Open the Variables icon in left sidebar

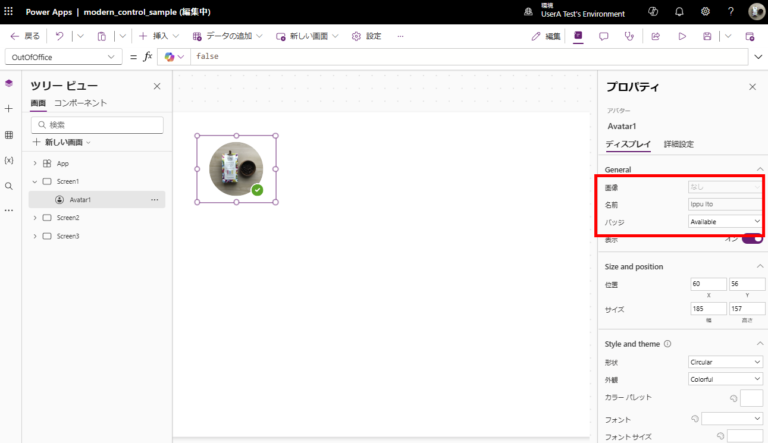pyautogui.click(x=9, y=160)
